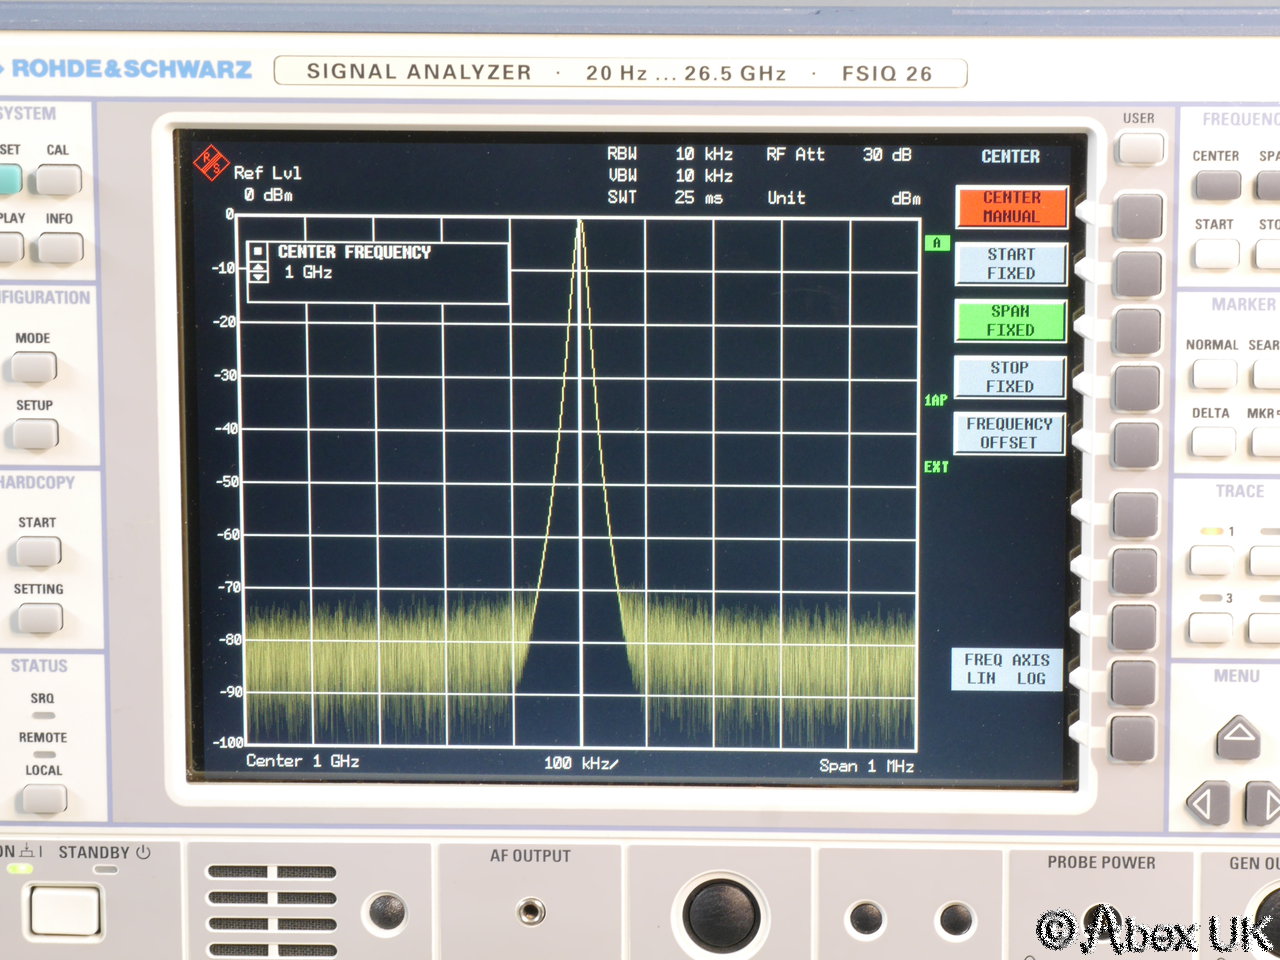
Task: Select the CENTER MANUAL softkey
Action: click(1010, 207)
